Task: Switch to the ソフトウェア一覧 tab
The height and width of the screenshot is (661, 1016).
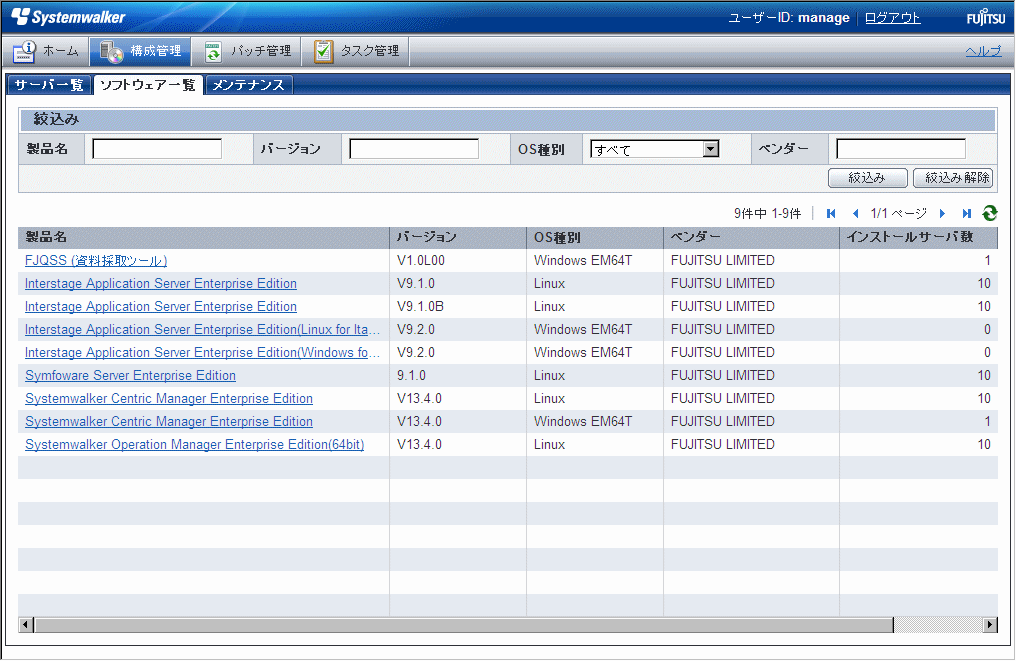Action: [148, 85]
